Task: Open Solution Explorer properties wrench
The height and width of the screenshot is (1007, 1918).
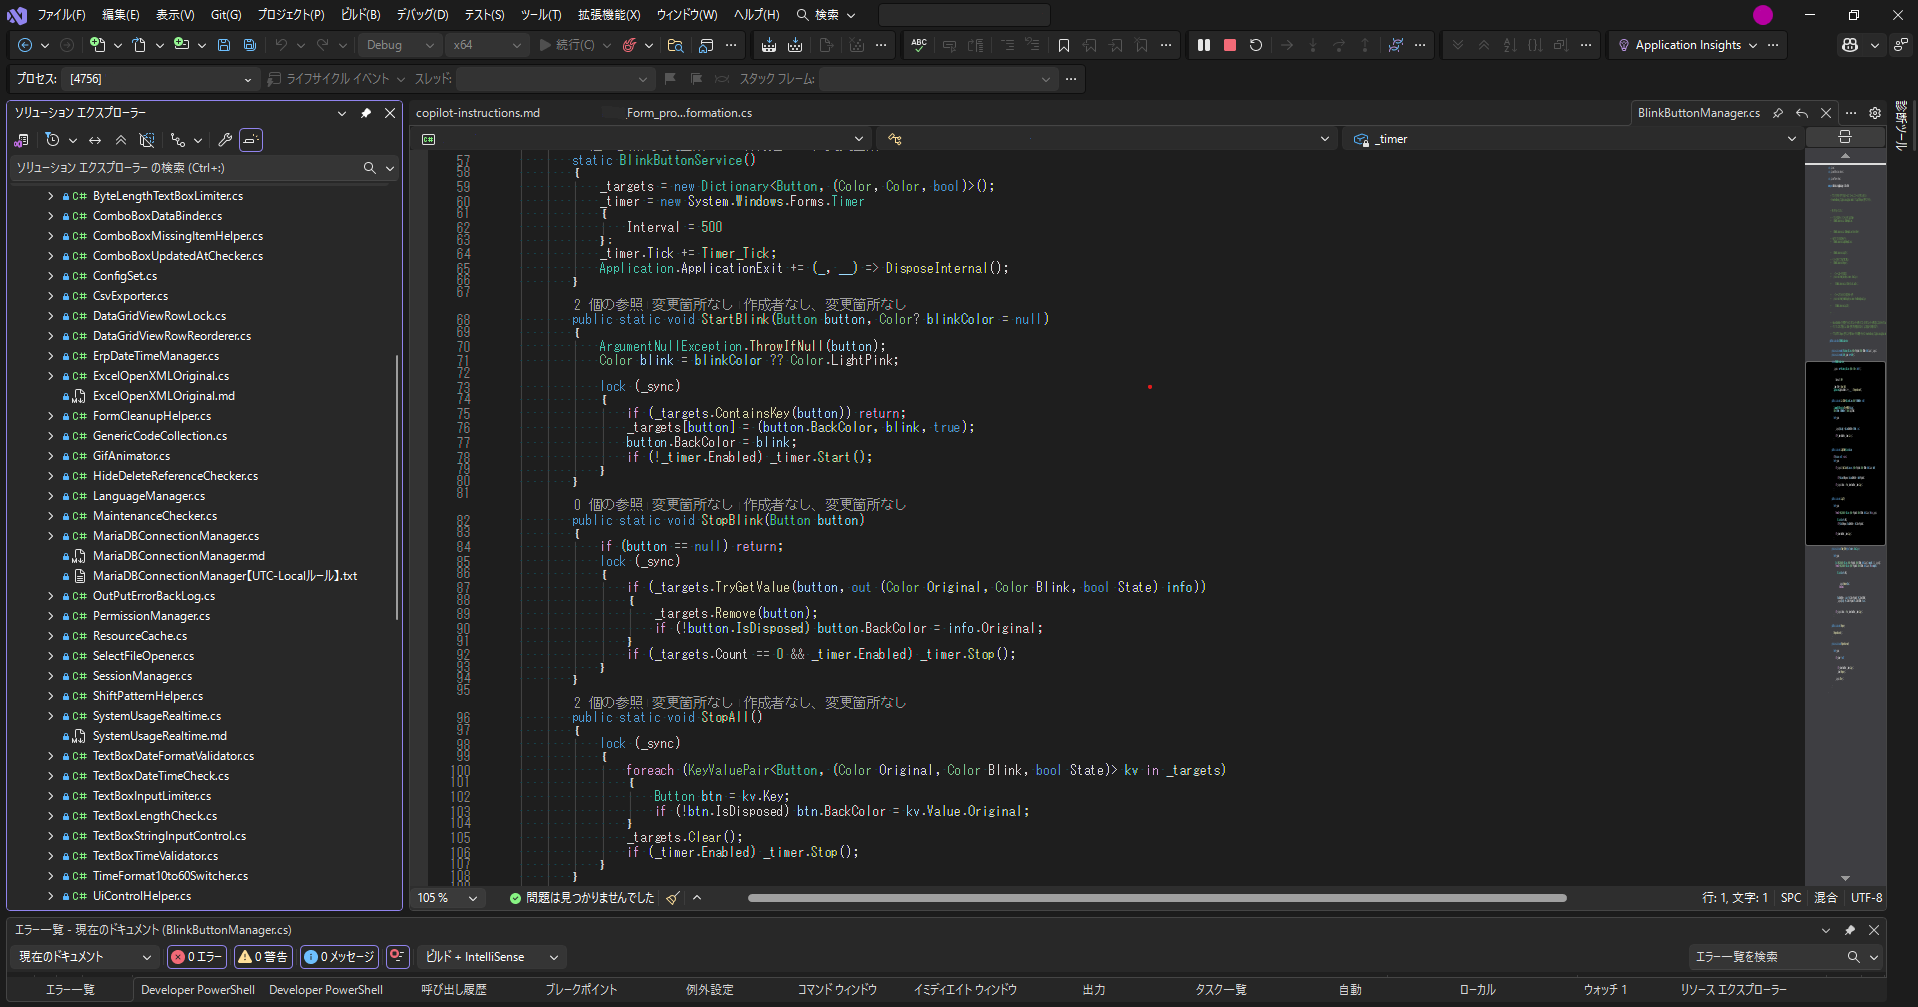Action: click(x=225, y=140)
